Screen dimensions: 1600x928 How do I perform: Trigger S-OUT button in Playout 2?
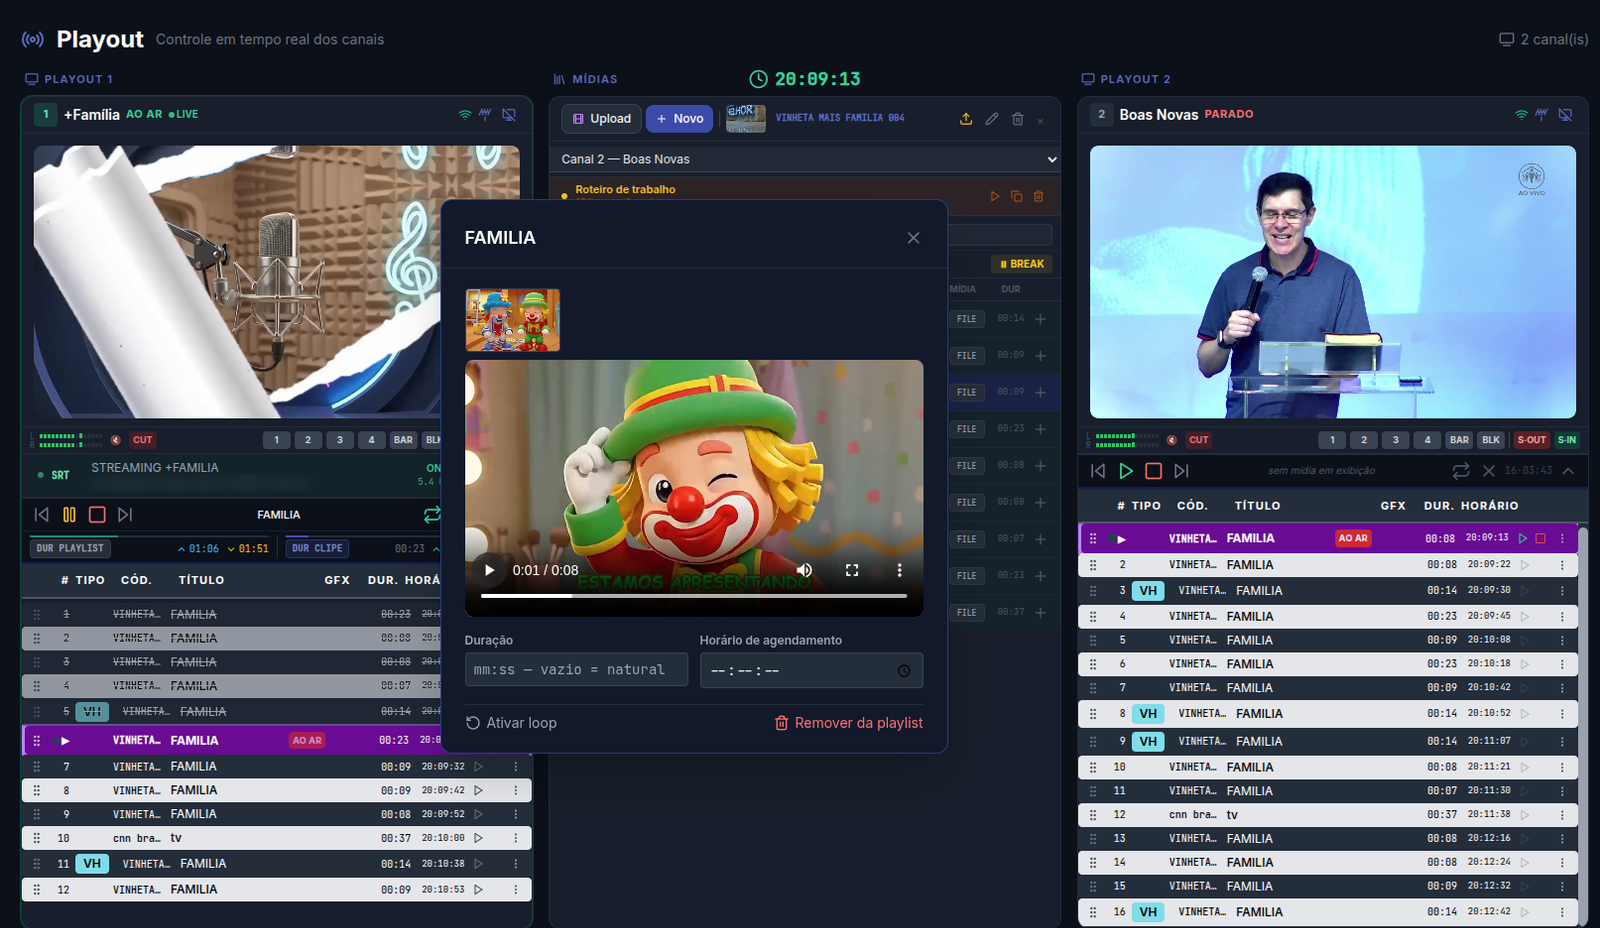pos(1531,440)
